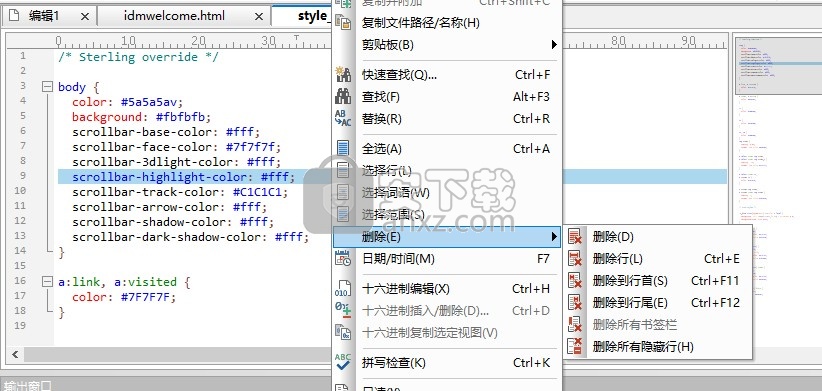Close the 编辑1 tab
This screenshot has width=822, height=391.
coord(85,17)
